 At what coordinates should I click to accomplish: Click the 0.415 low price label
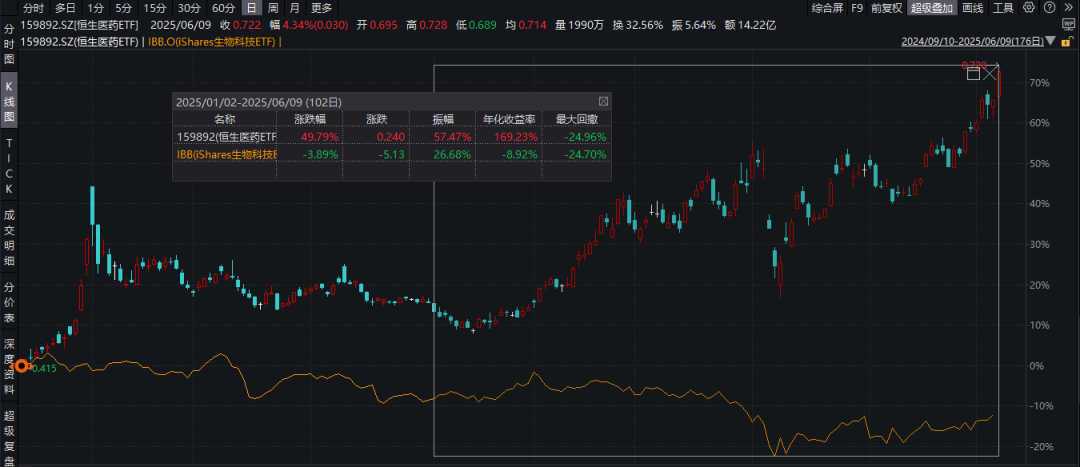coord(44,369)
